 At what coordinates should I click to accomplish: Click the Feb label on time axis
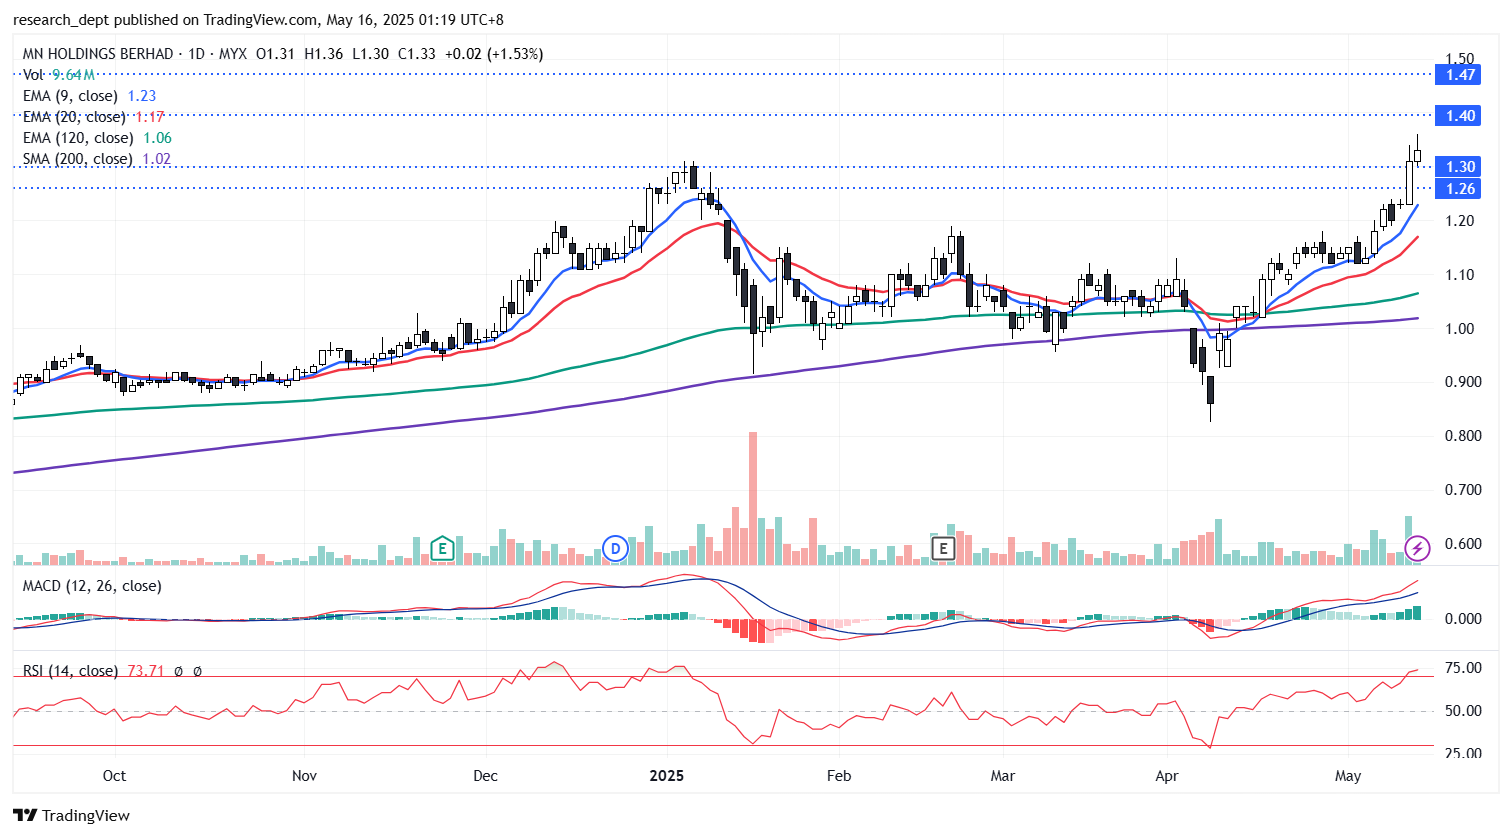click(x=839, y=776)
